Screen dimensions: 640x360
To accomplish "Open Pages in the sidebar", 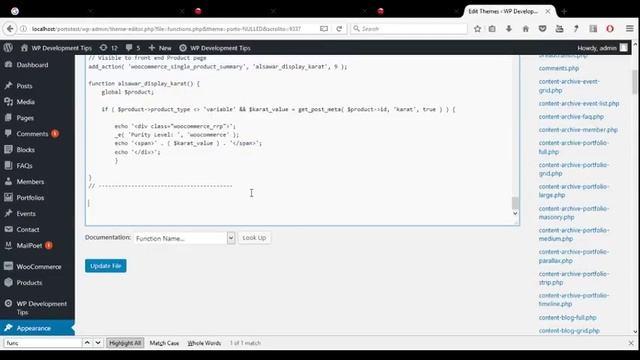I will 25,118.
